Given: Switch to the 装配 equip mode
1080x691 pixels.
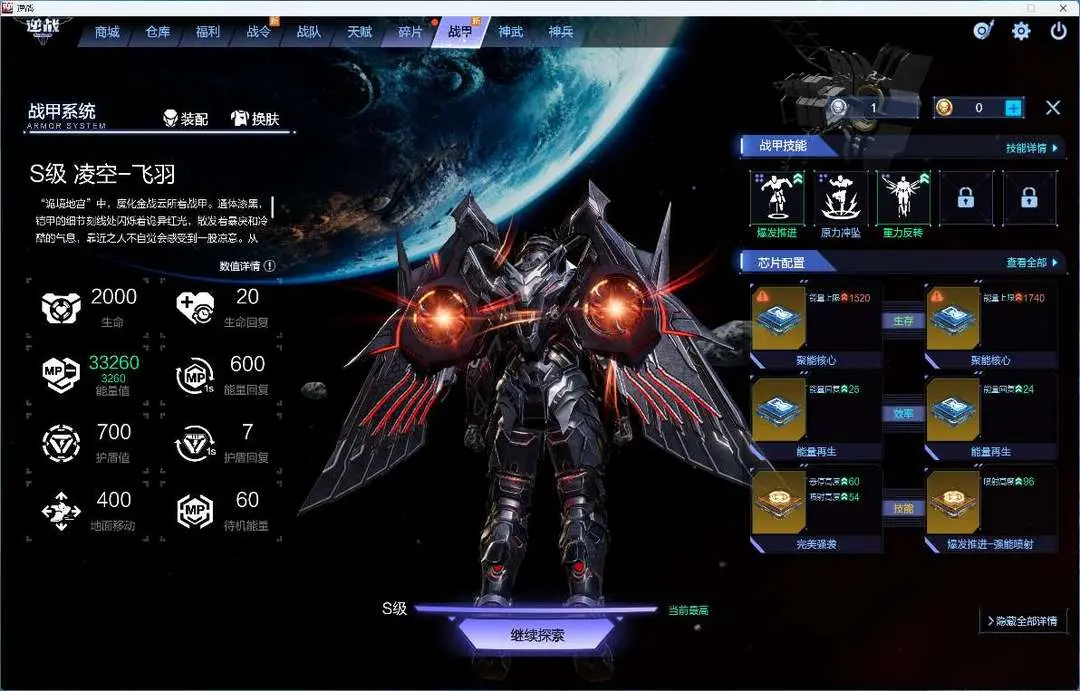Looking at the screenshot, I should (x=186, y=119).
